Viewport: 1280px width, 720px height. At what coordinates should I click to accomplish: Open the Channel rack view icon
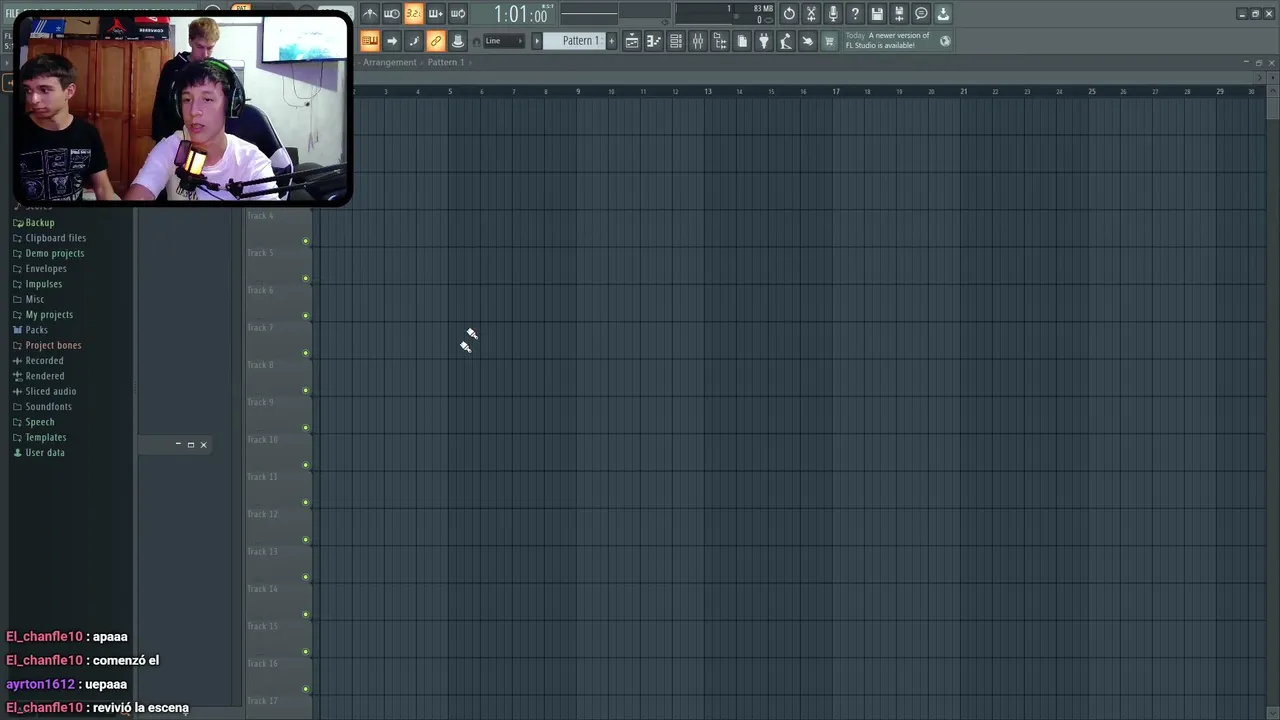coord(676,41)
